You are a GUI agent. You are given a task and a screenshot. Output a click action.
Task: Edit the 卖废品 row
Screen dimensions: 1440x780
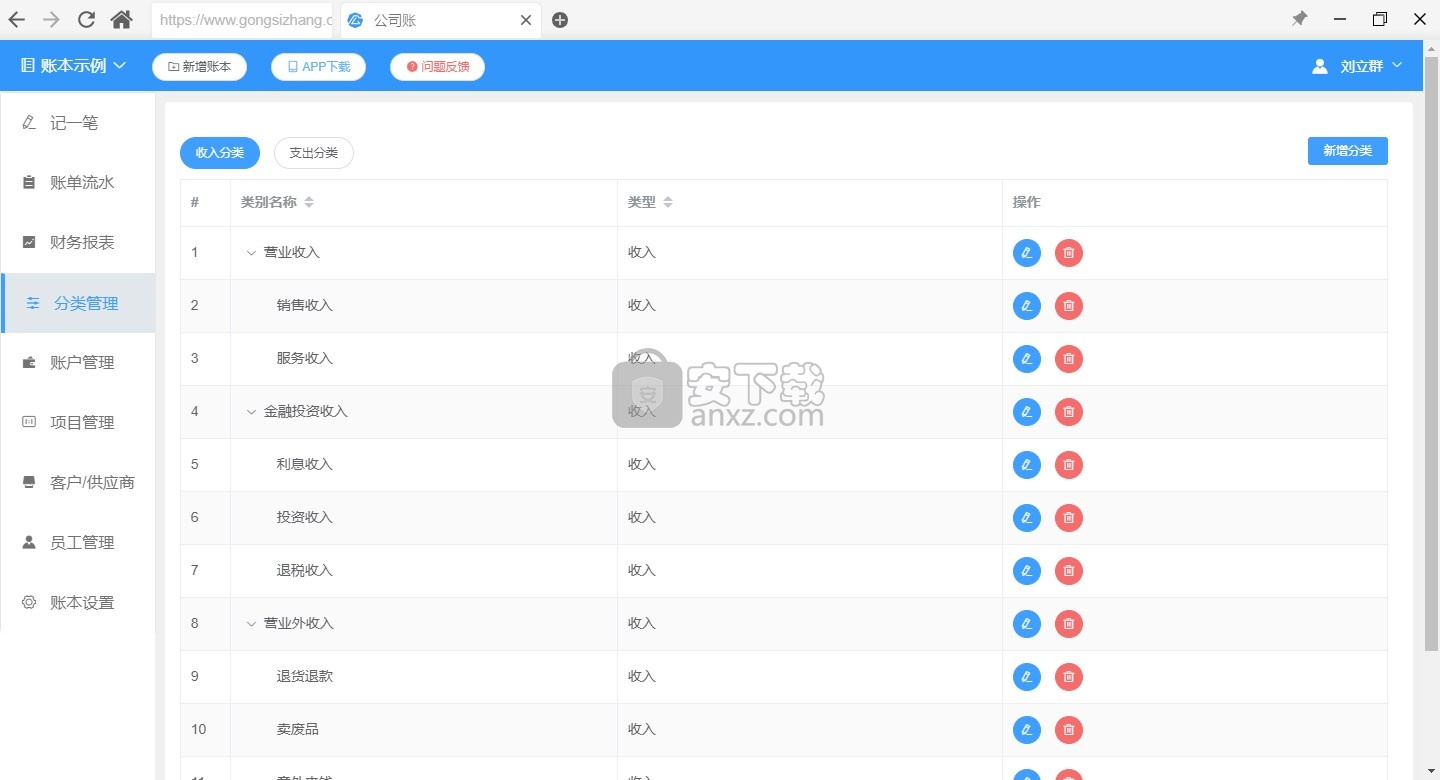click(1027, 730)
